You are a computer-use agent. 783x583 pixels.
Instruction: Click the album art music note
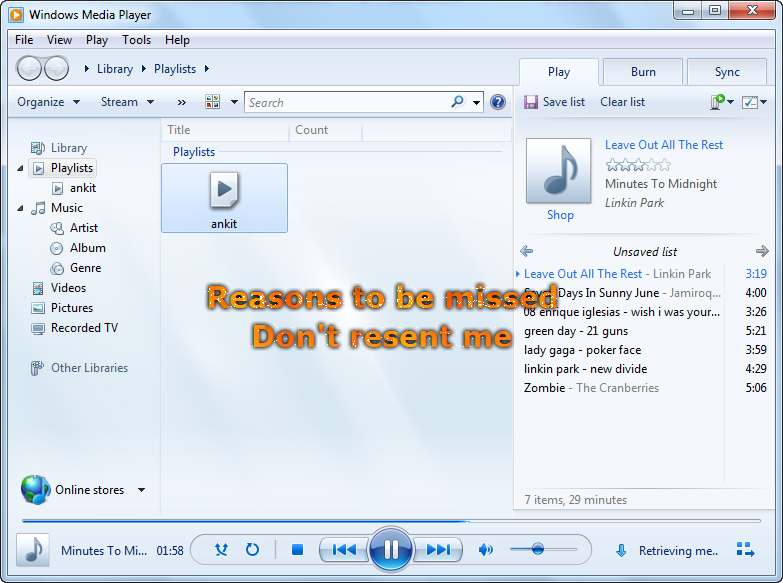(x=558, y=171)
